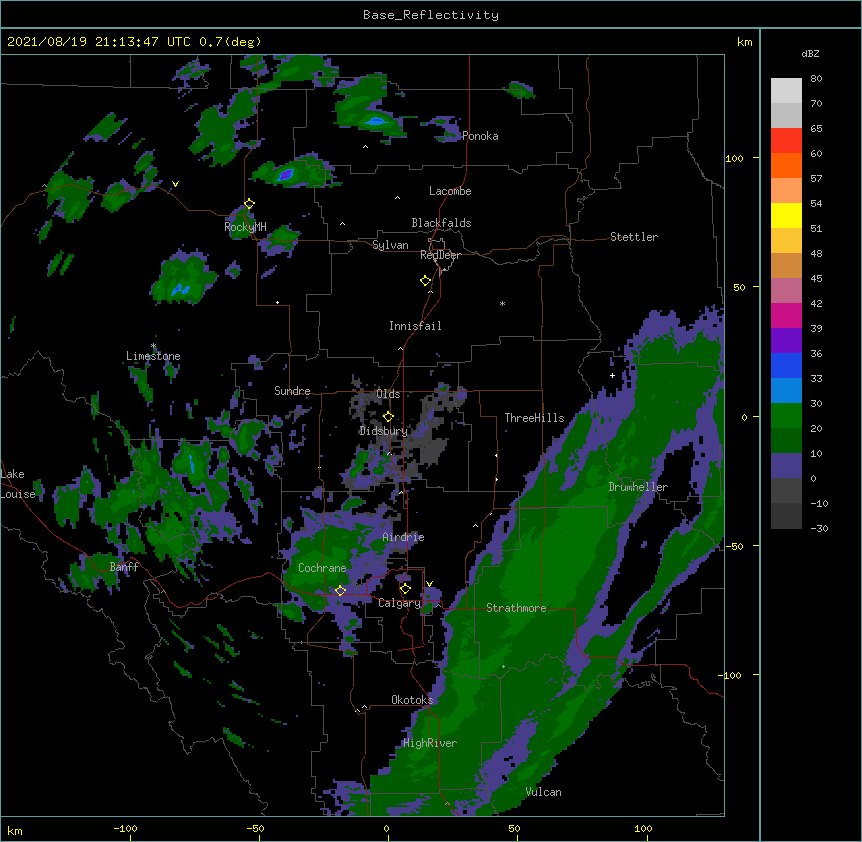Click the blue 36 dBZ color swatch
This screenshot has height=842, width=862.
click(x=786, y=365)
